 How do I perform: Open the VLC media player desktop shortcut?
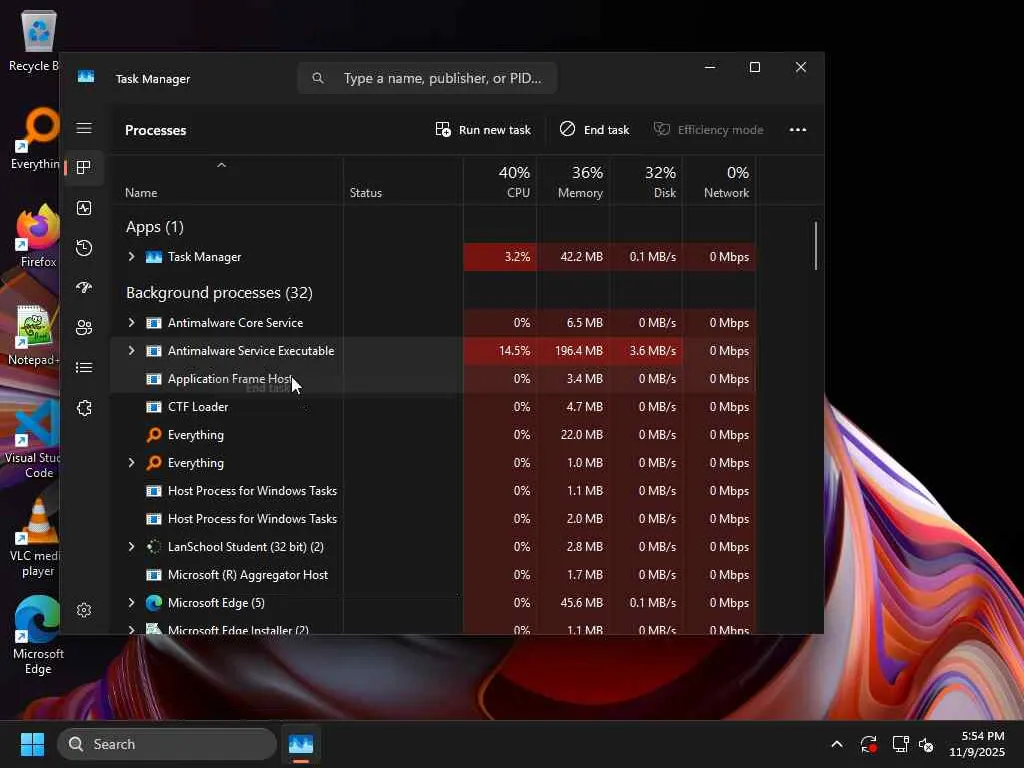(36, 538)
